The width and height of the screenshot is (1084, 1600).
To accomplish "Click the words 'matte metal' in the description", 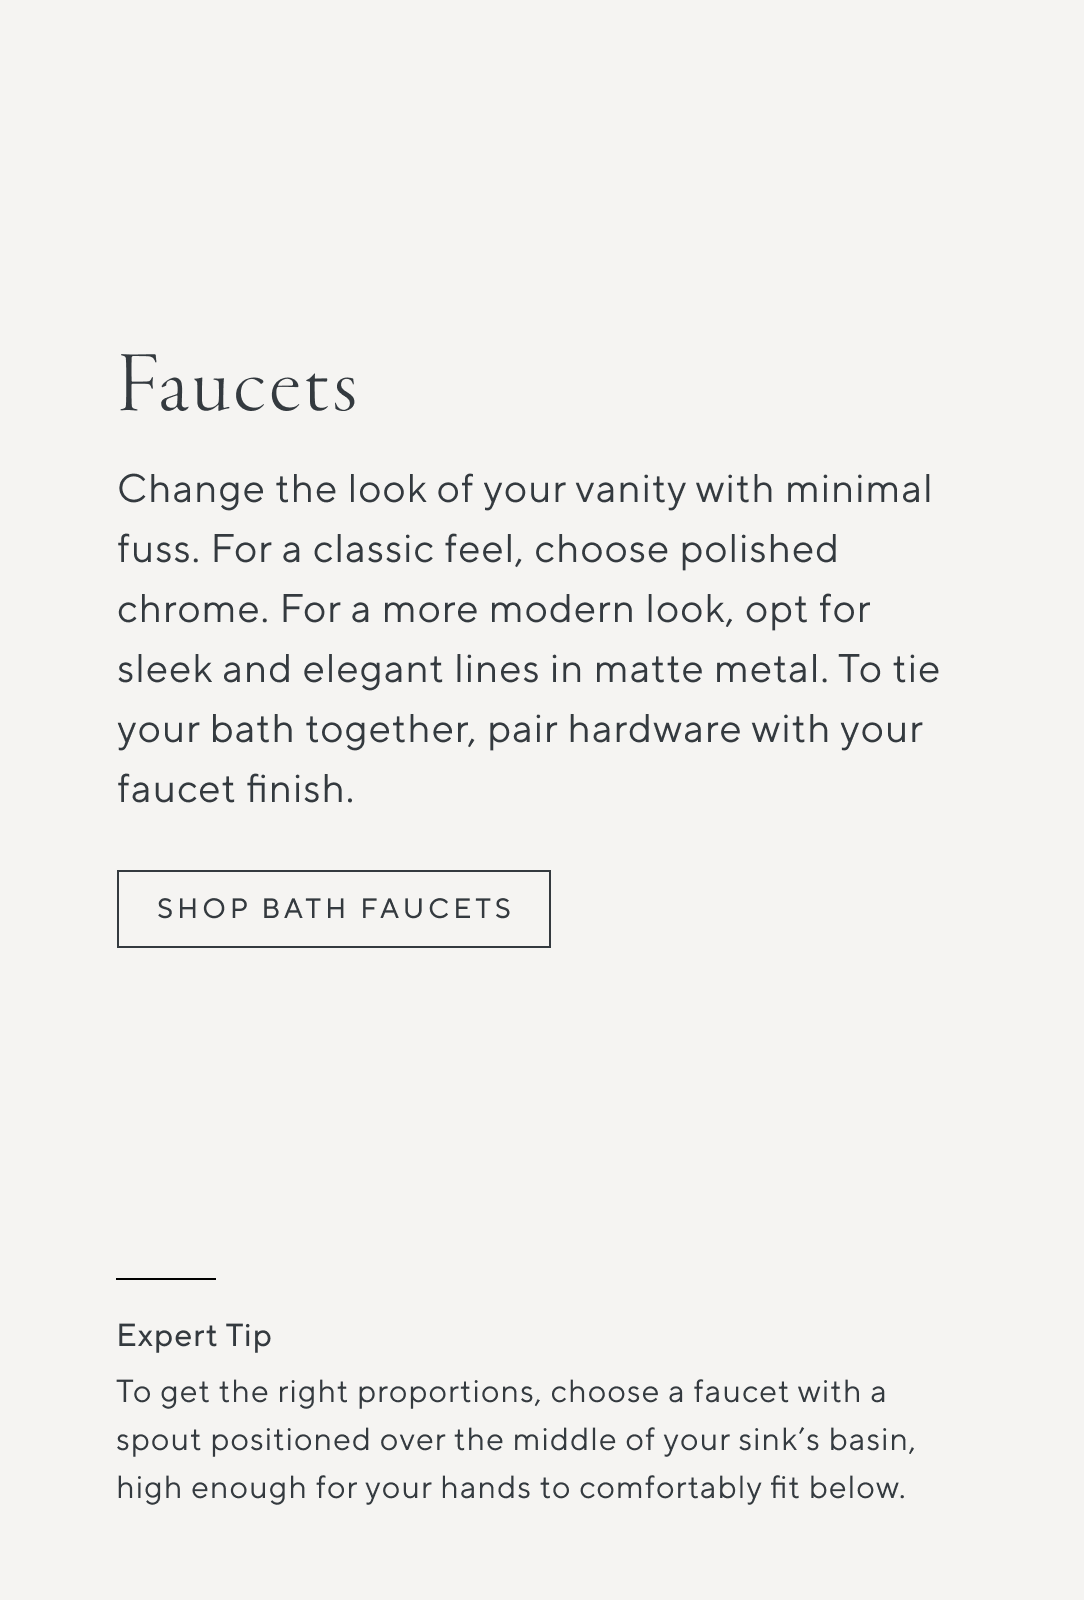I will point(710,670).
